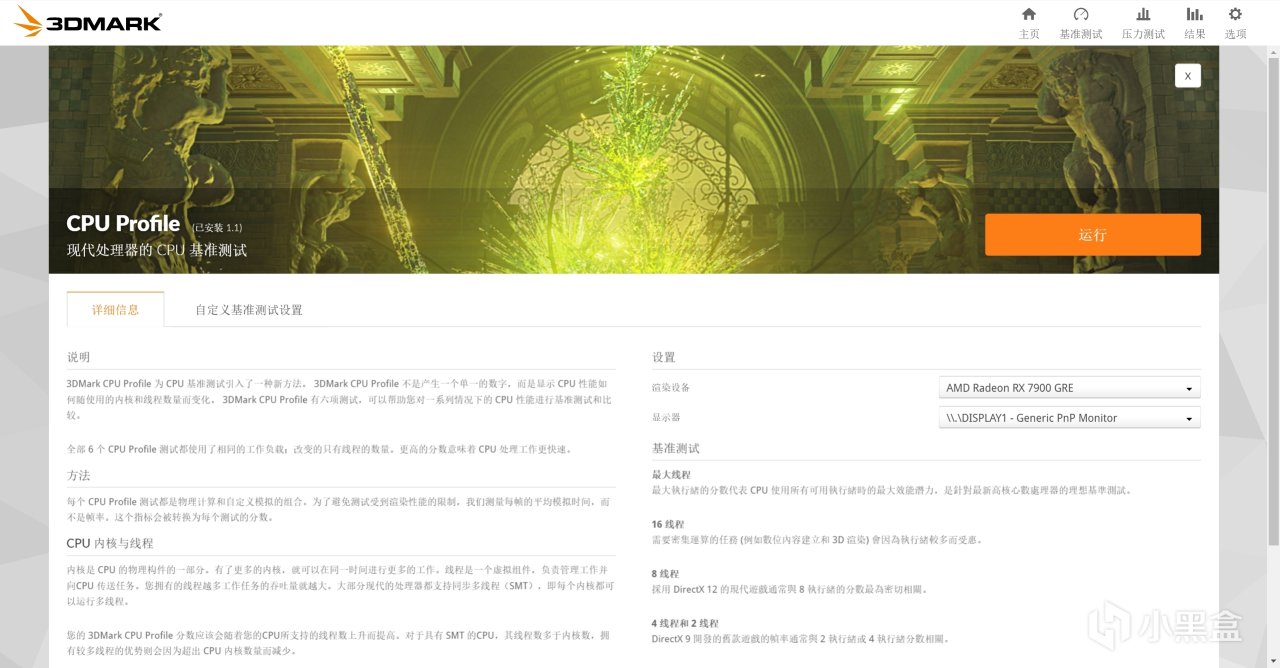Viewport: 1280px width, 668px height.
Task: Switch to the 详细信息 tab
Action: [115, 309]
